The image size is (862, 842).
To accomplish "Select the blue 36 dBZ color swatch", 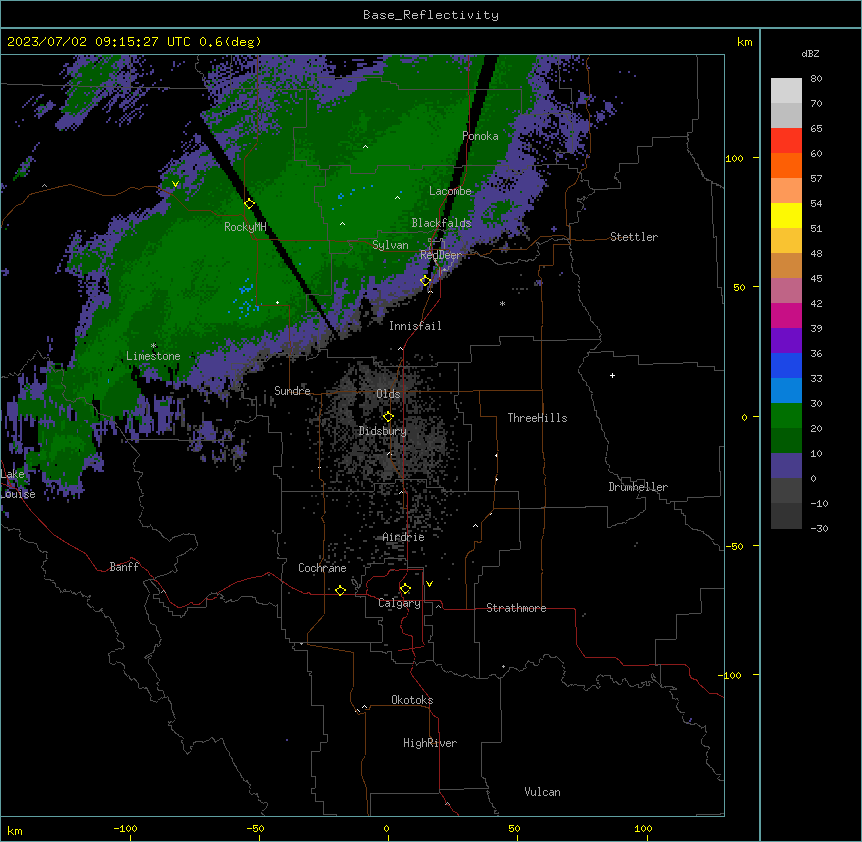I will coord(786,365).
